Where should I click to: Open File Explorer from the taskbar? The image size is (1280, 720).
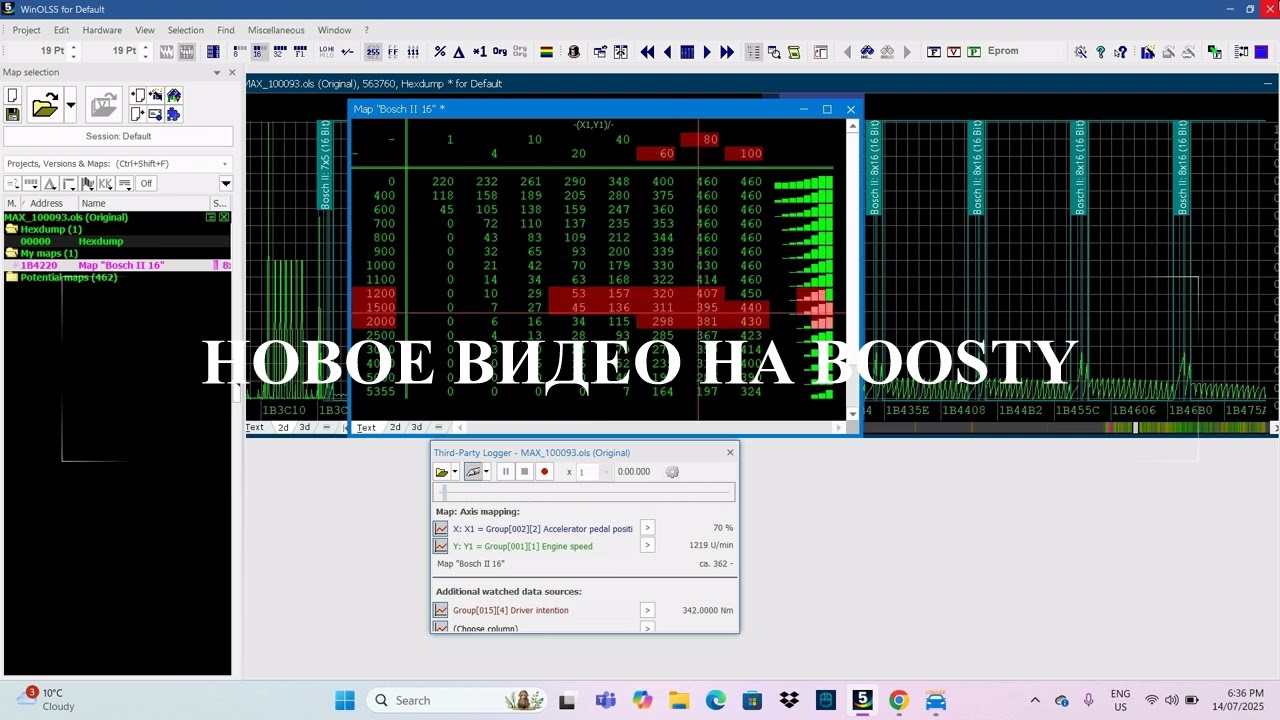(679, 701)
